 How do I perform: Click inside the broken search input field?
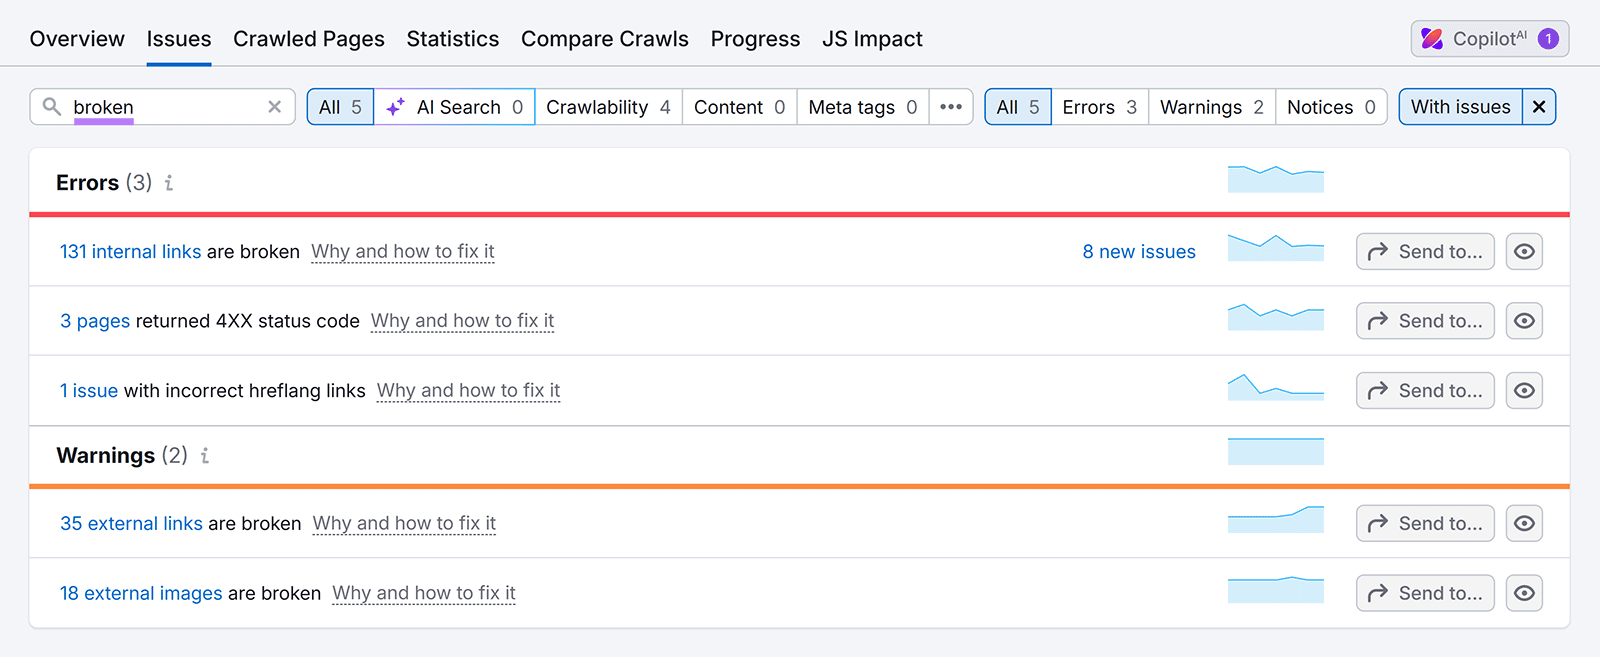pos(160,106)
